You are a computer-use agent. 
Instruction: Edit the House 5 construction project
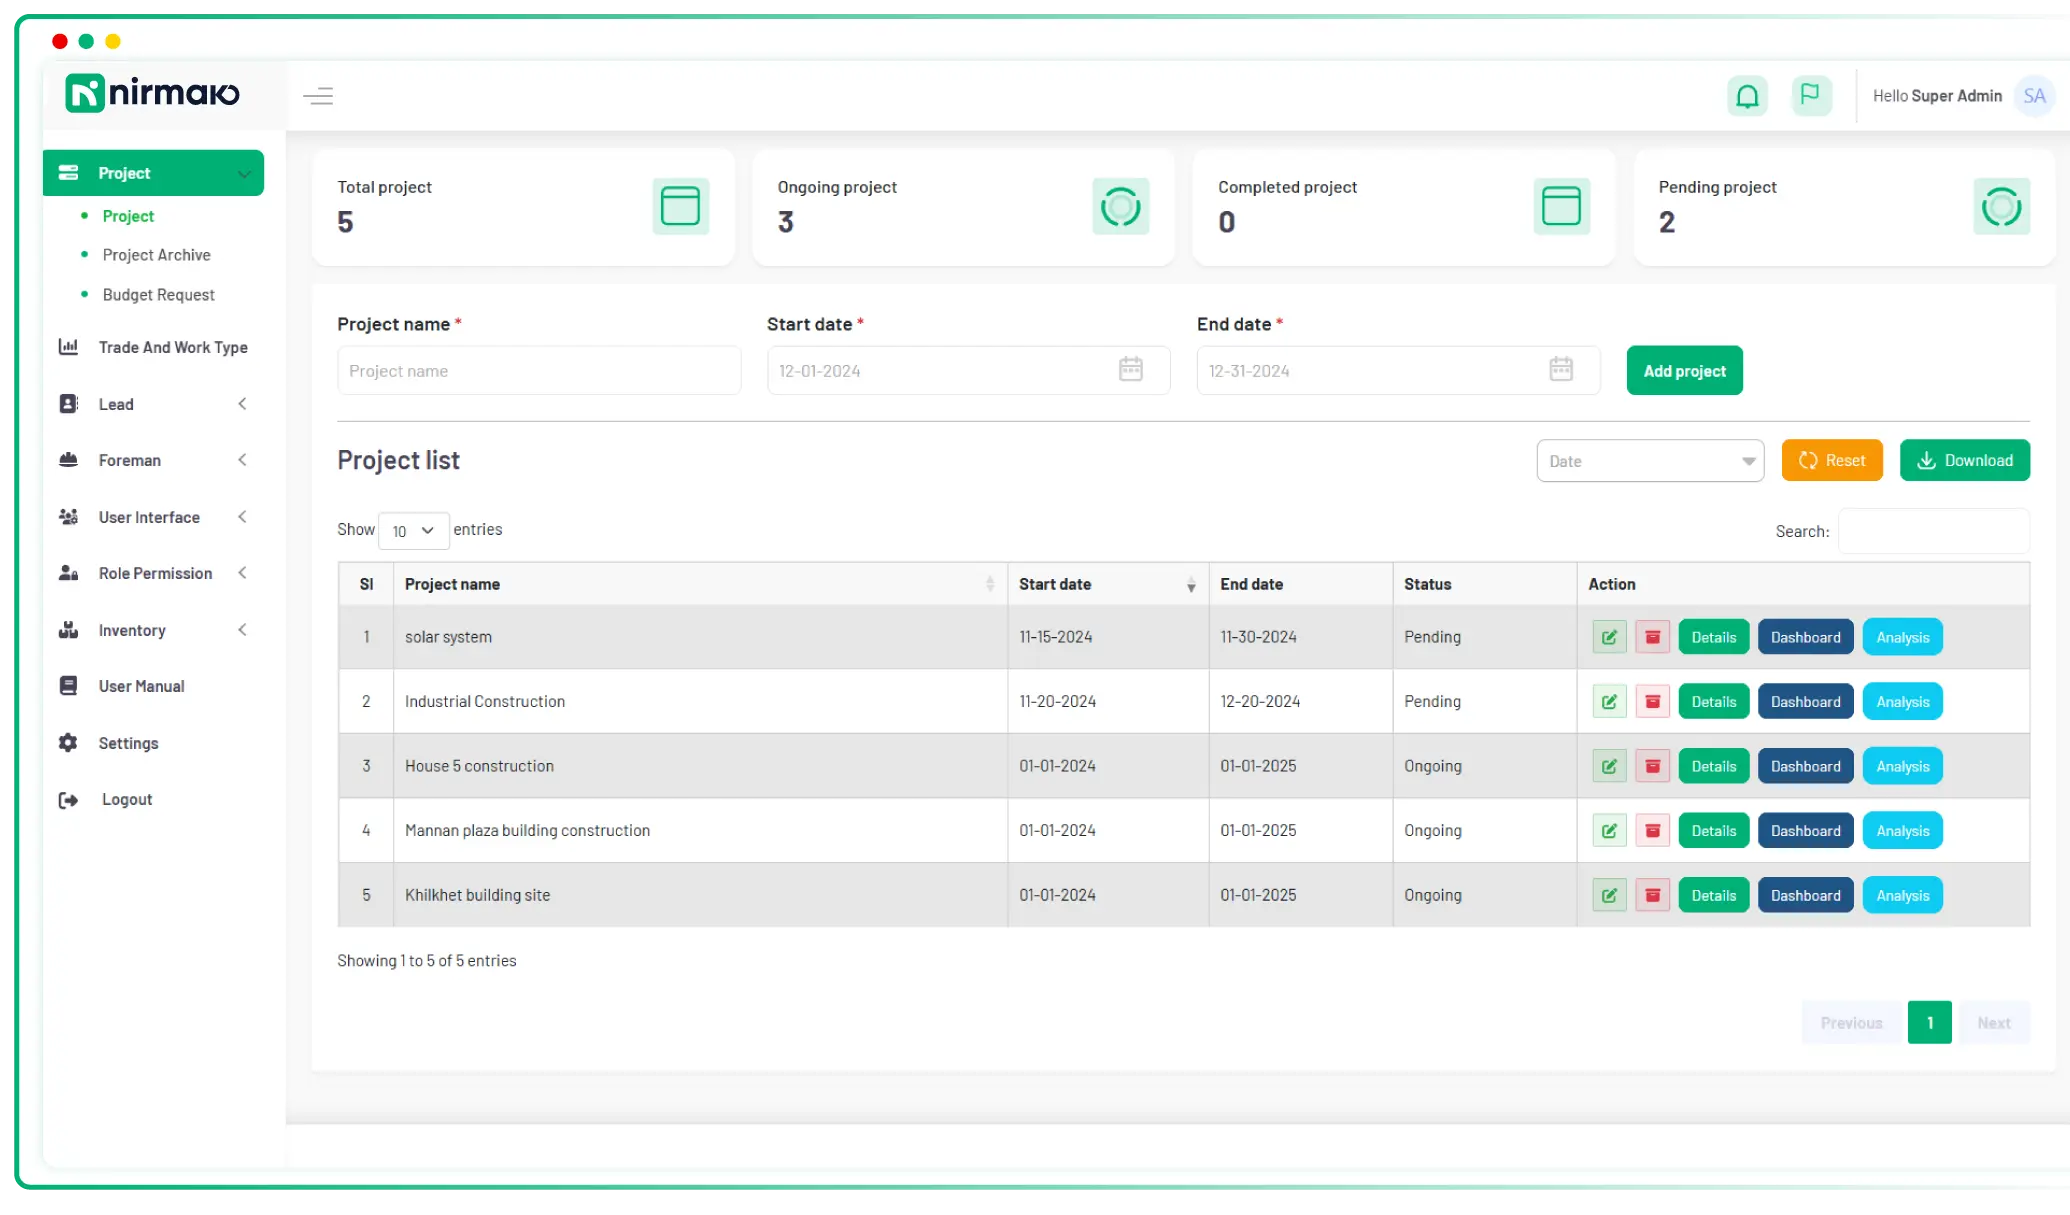1609,766
